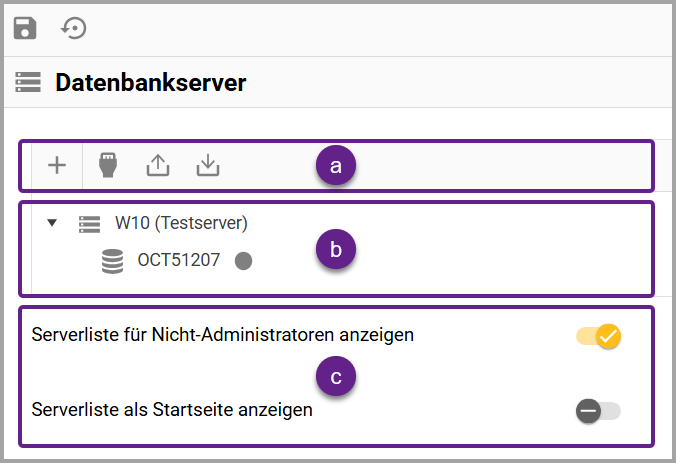Viewport: 676px width, 463px height.
Task: Click the network port icon
Action: [x=107, y=165]
